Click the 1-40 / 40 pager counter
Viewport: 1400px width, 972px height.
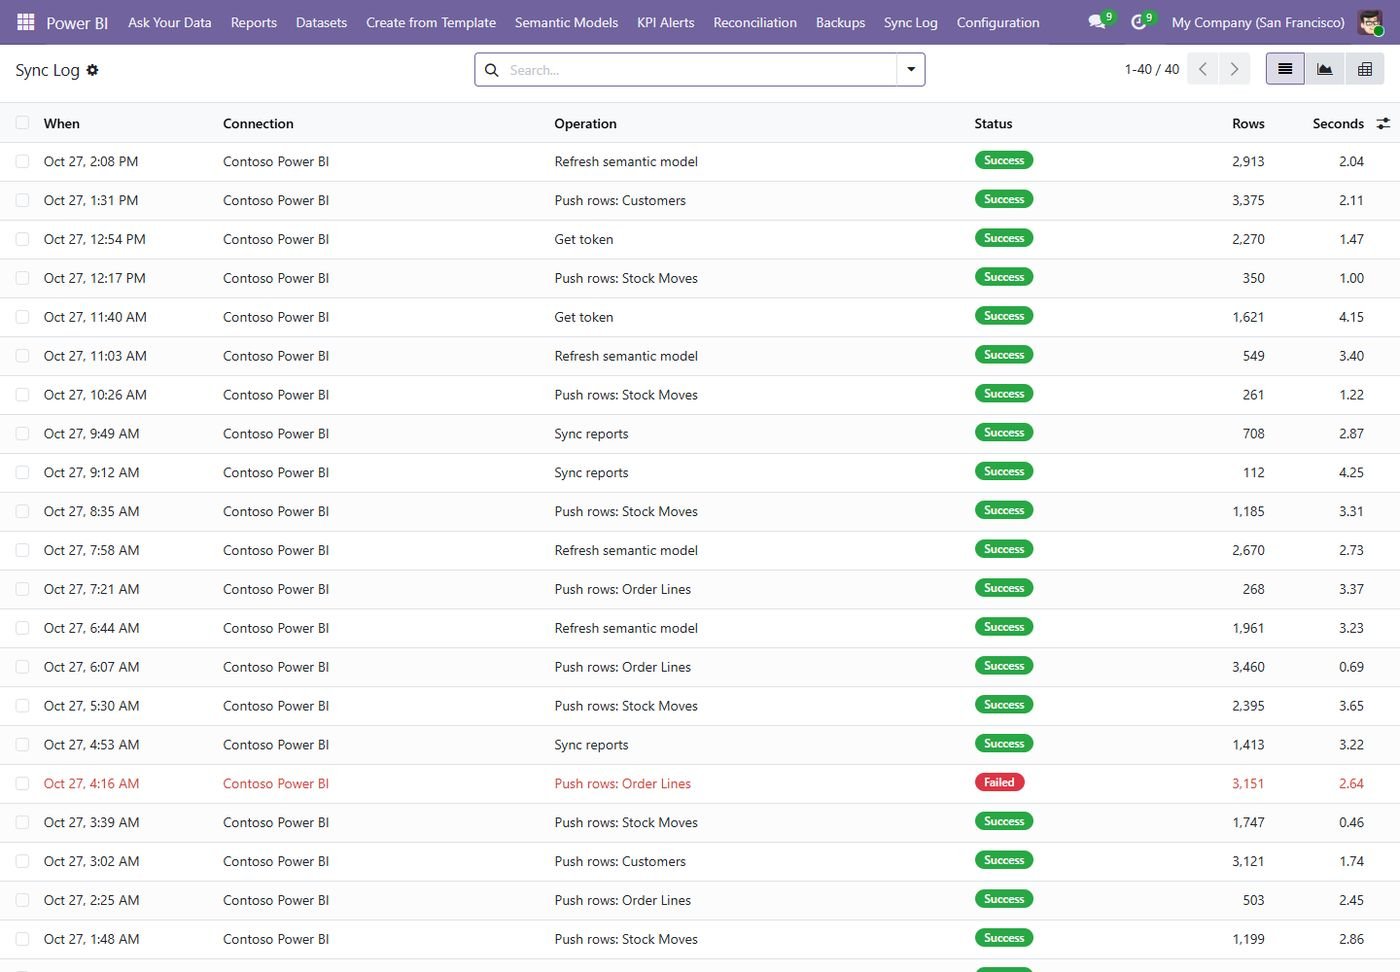[1152, 69]
